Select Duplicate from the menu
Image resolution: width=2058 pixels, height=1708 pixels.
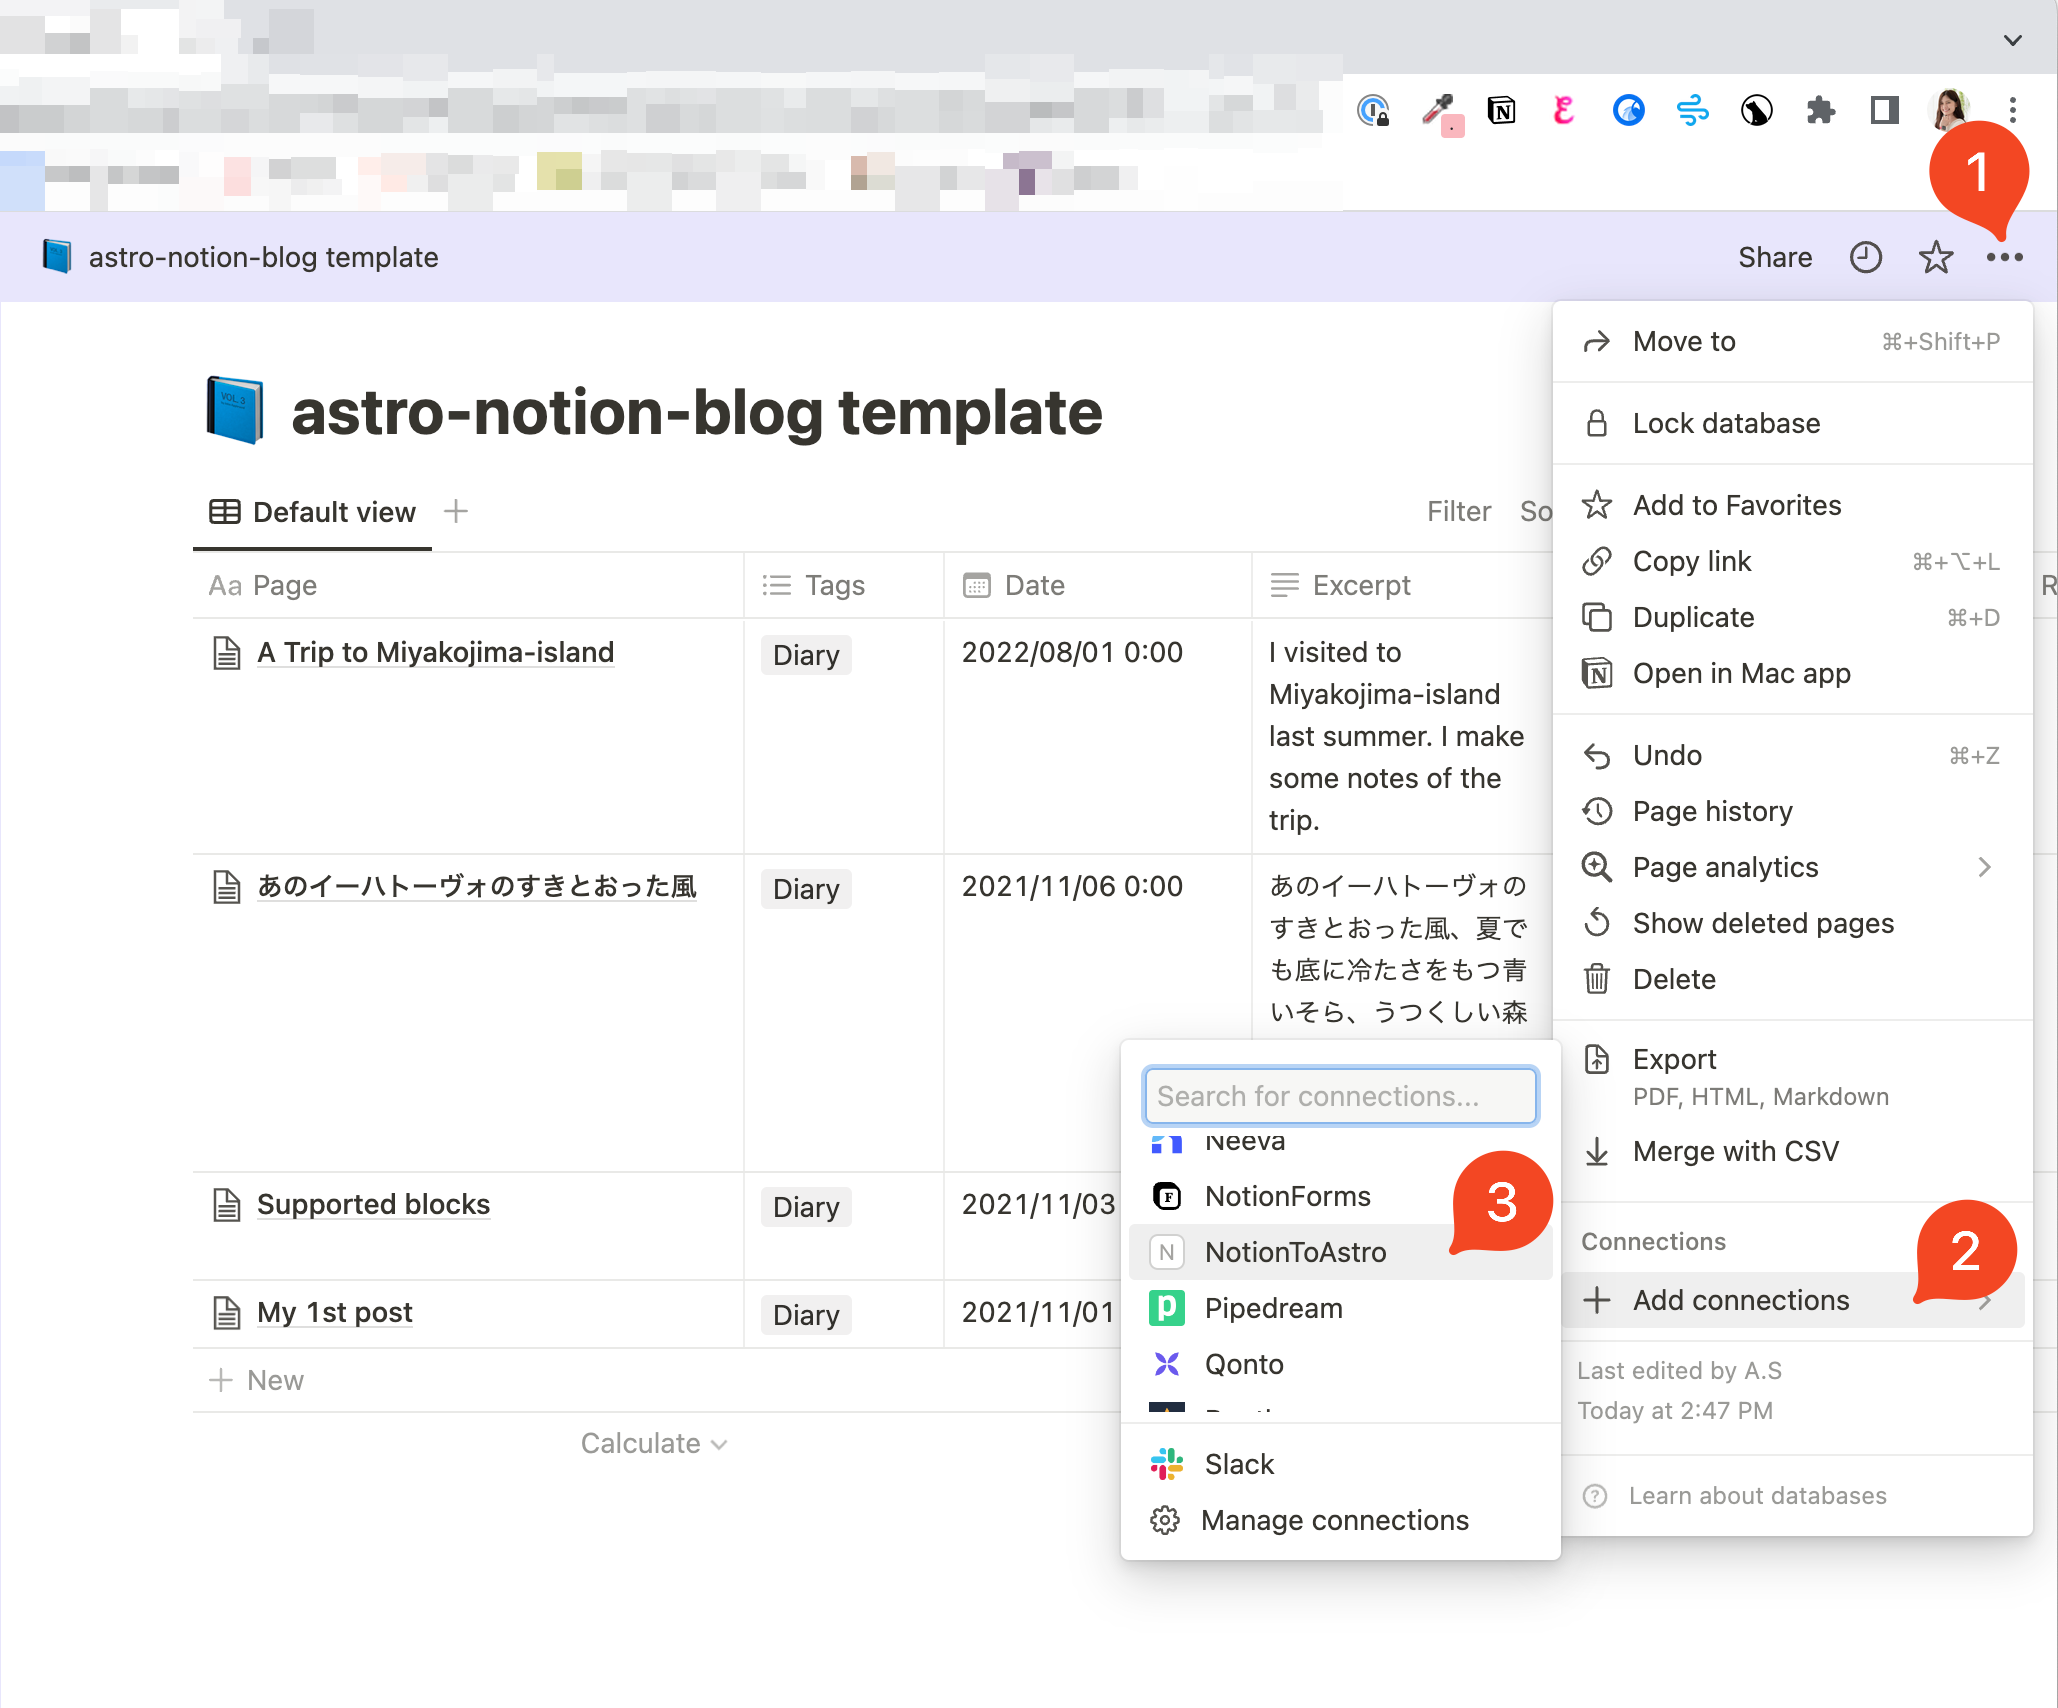[1792, 617]
